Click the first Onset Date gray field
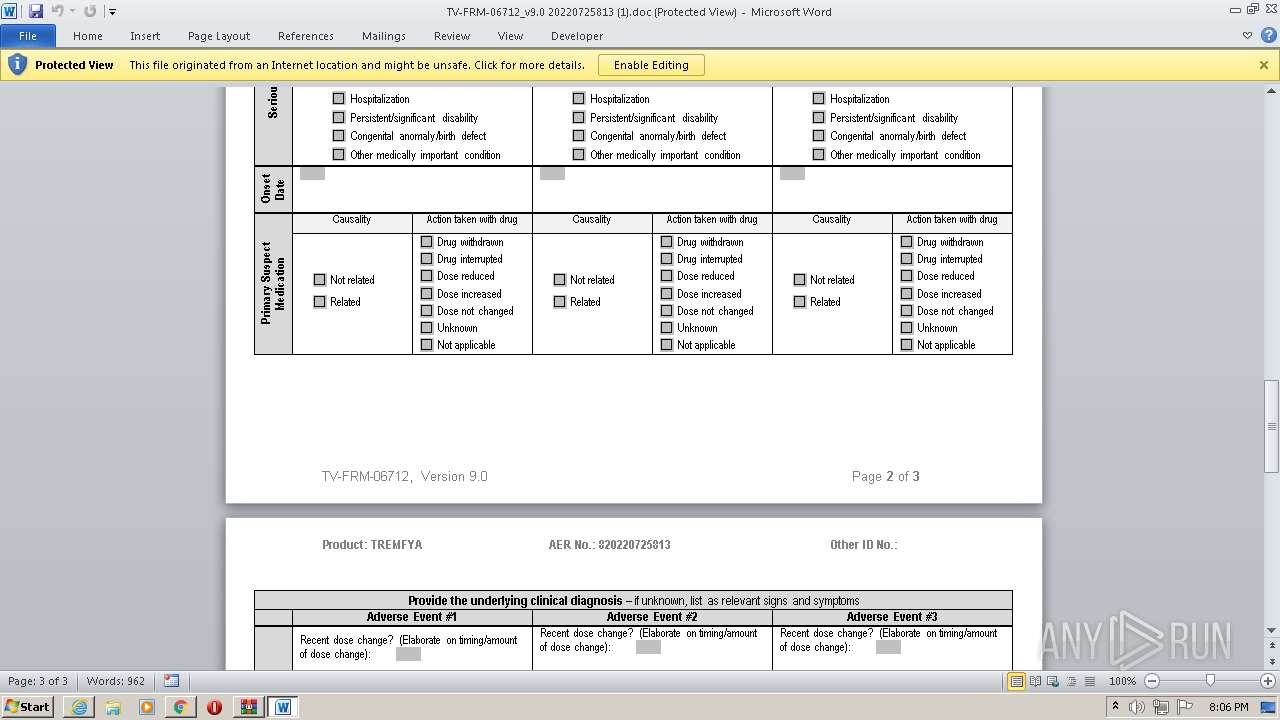The image size is (1280, 720). (312, 173)
